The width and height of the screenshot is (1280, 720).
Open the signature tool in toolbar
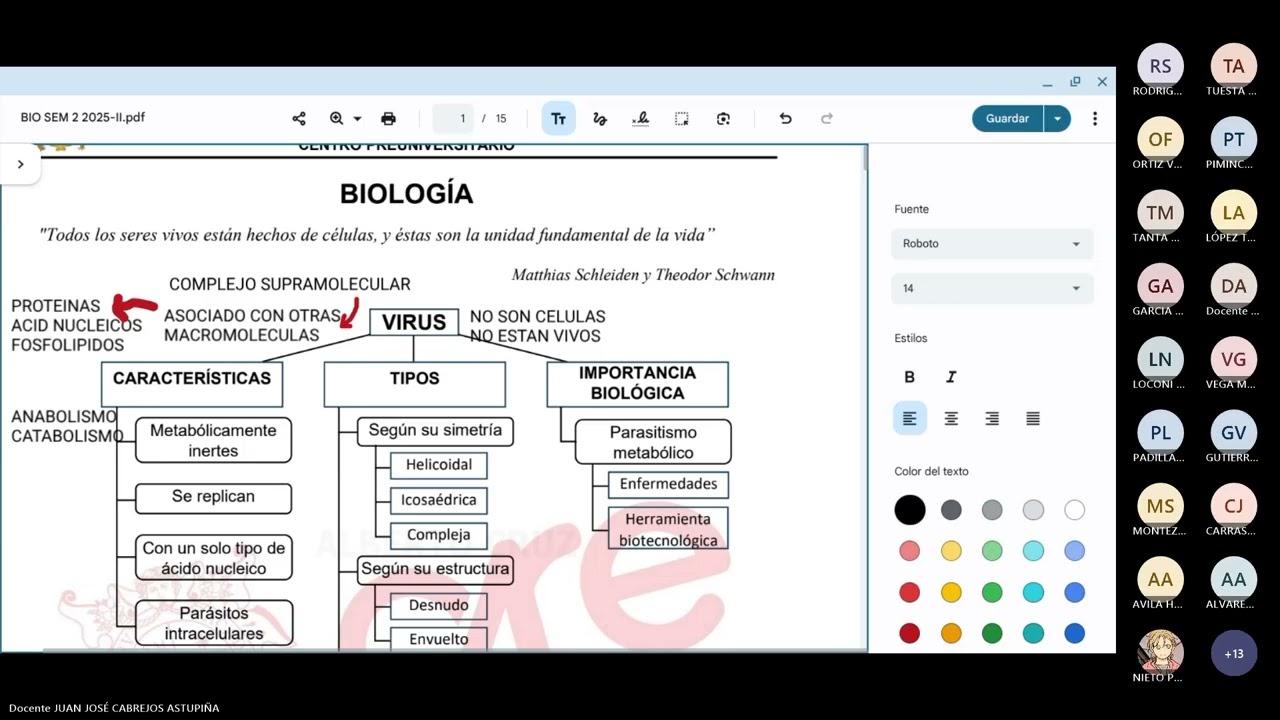pos(641,119)
